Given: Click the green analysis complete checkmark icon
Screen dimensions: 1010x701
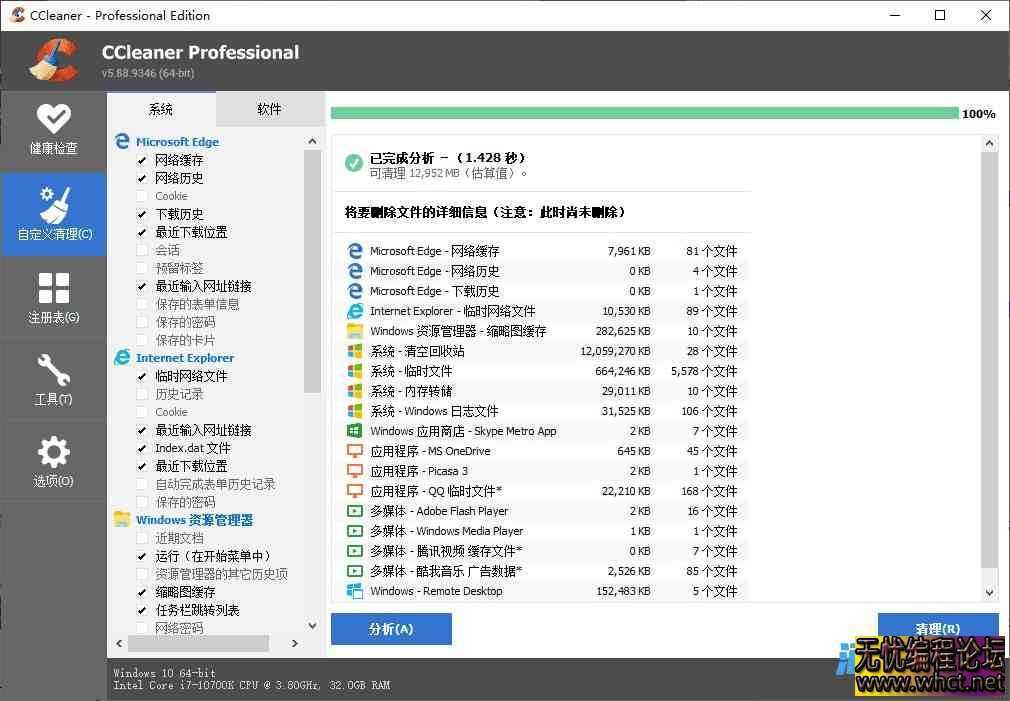Looking at the screenshot, I should [x=353, y=163].
